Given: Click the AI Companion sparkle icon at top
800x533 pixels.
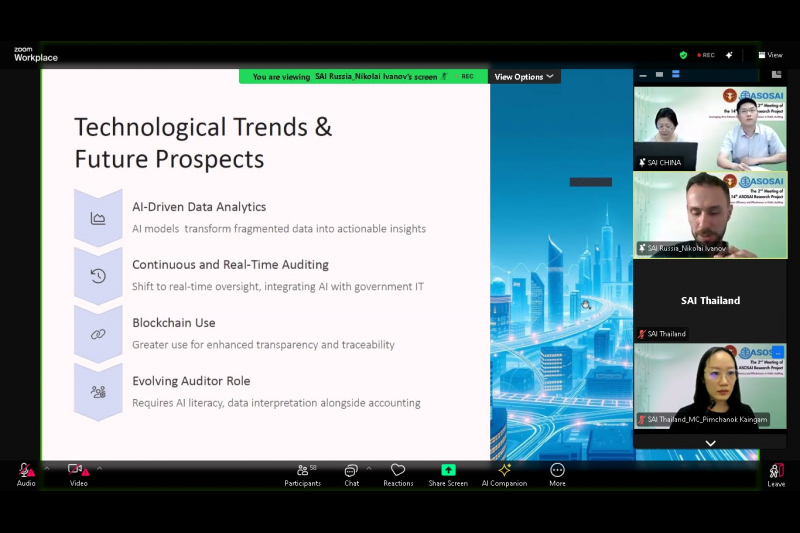Looking at the screenshot, I should click(x=730, y=55).
